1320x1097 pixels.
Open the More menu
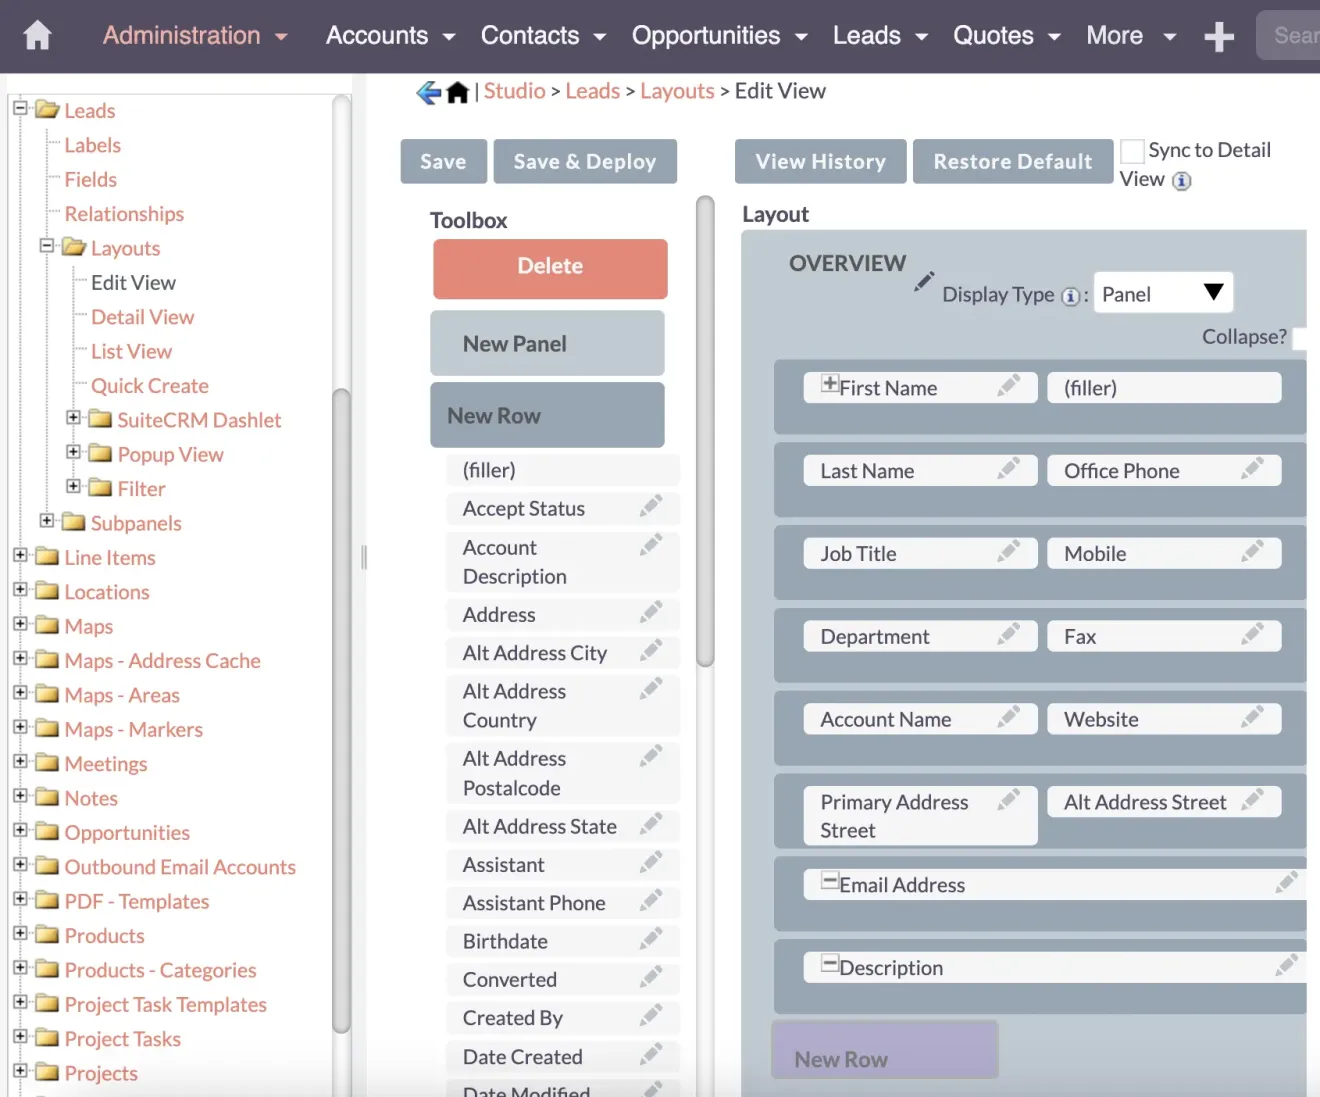pyautogui.click(x=1114, y=35)
